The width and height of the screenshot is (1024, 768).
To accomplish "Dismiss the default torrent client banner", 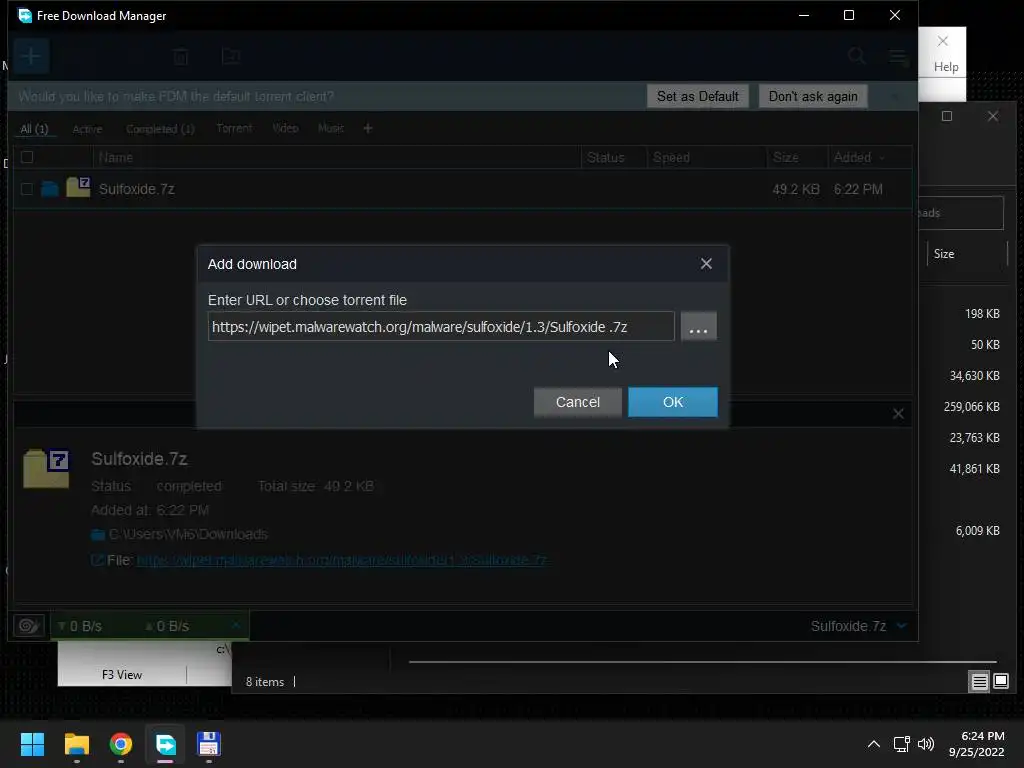I will coord(895,97).
